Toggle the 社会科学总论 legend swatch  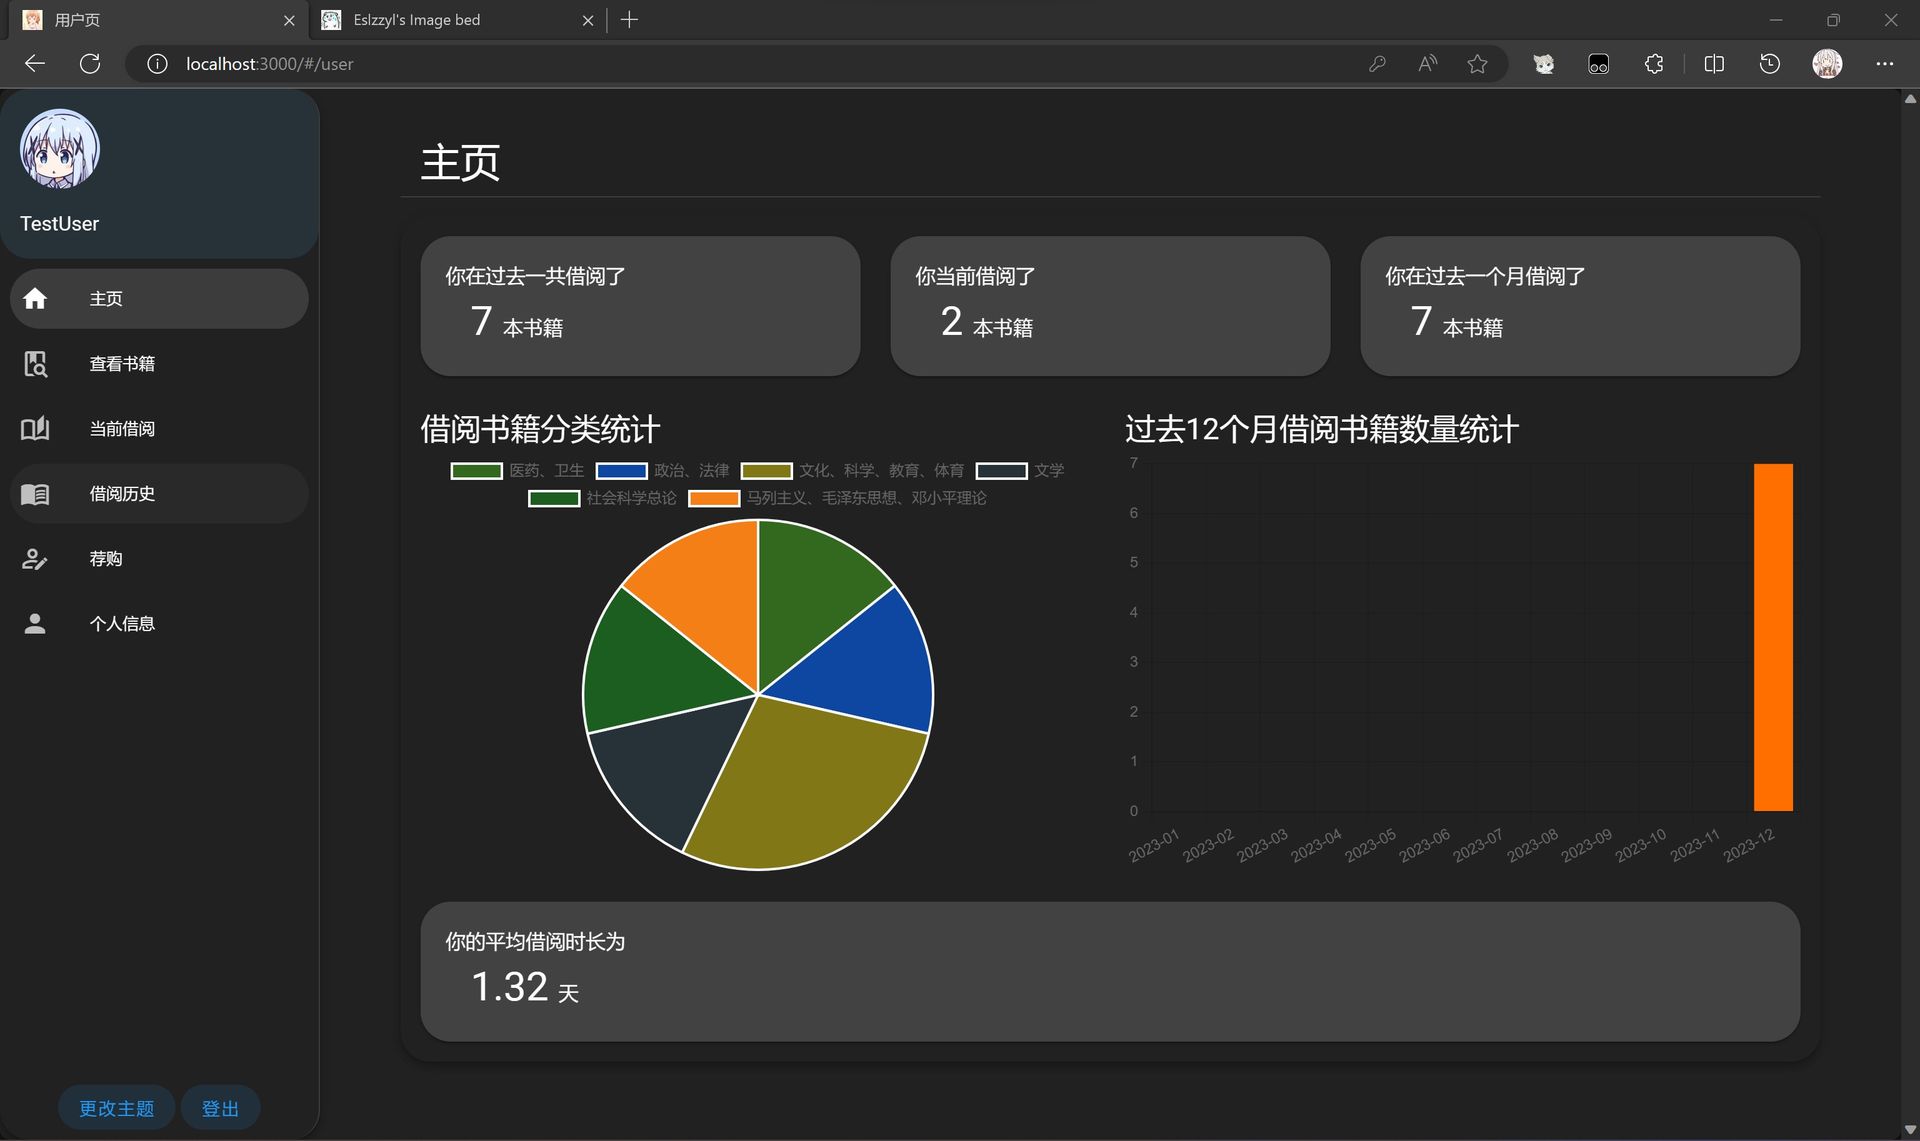pyautogui.click(x=554, y=498)
